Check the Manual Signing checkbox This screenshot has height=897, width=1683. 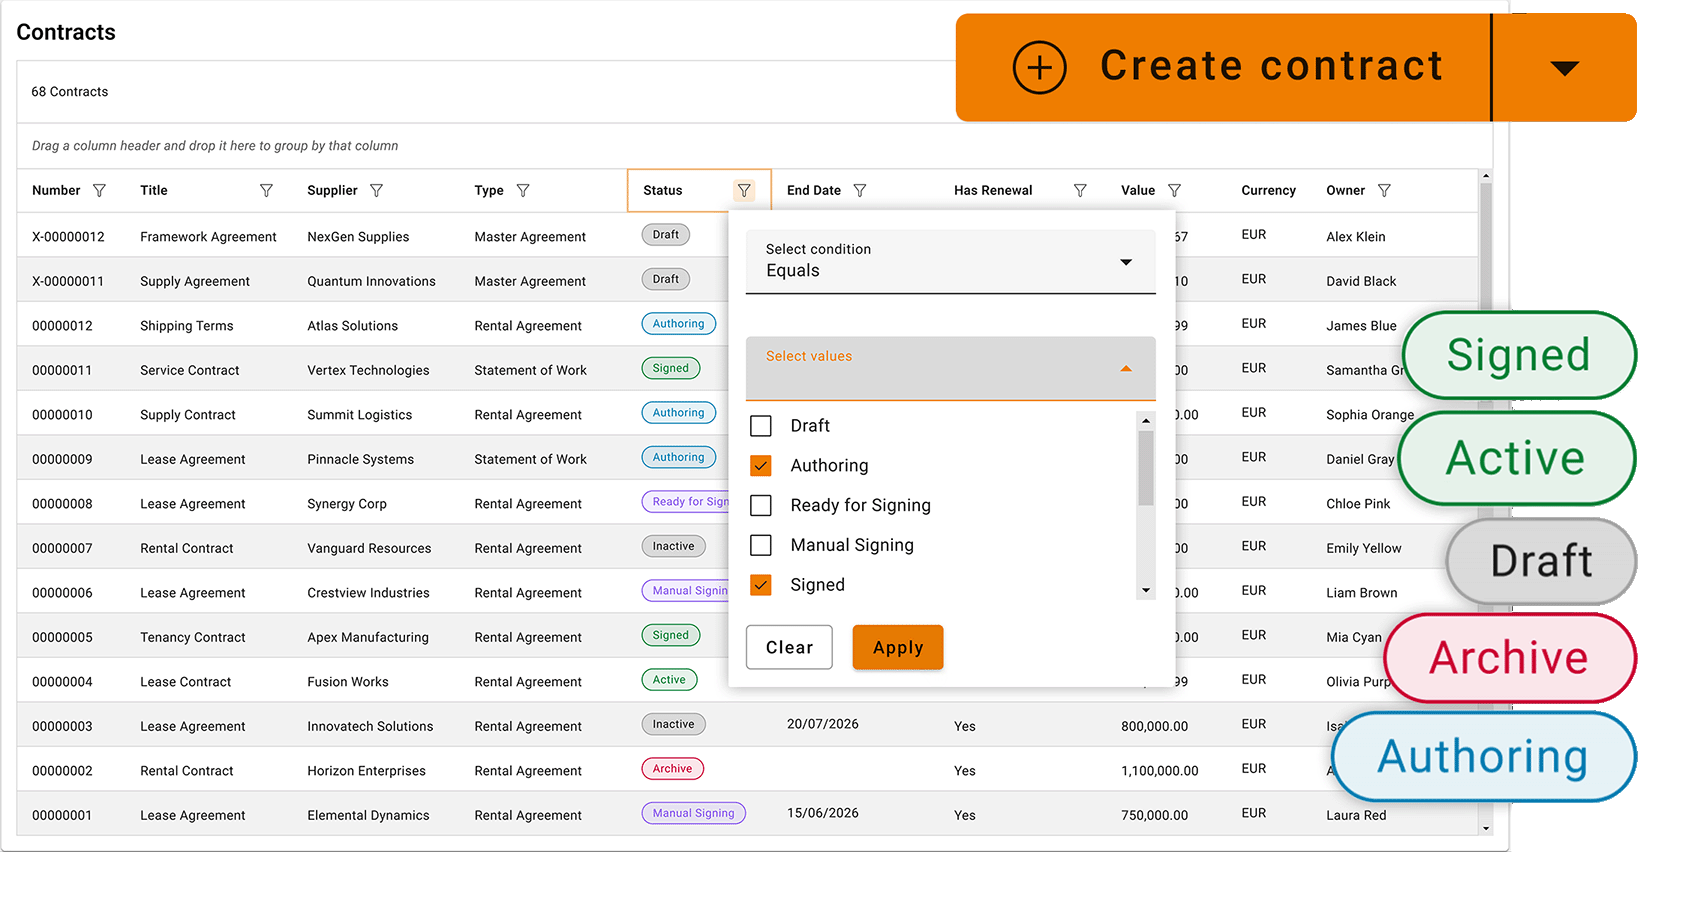(761, 545)
